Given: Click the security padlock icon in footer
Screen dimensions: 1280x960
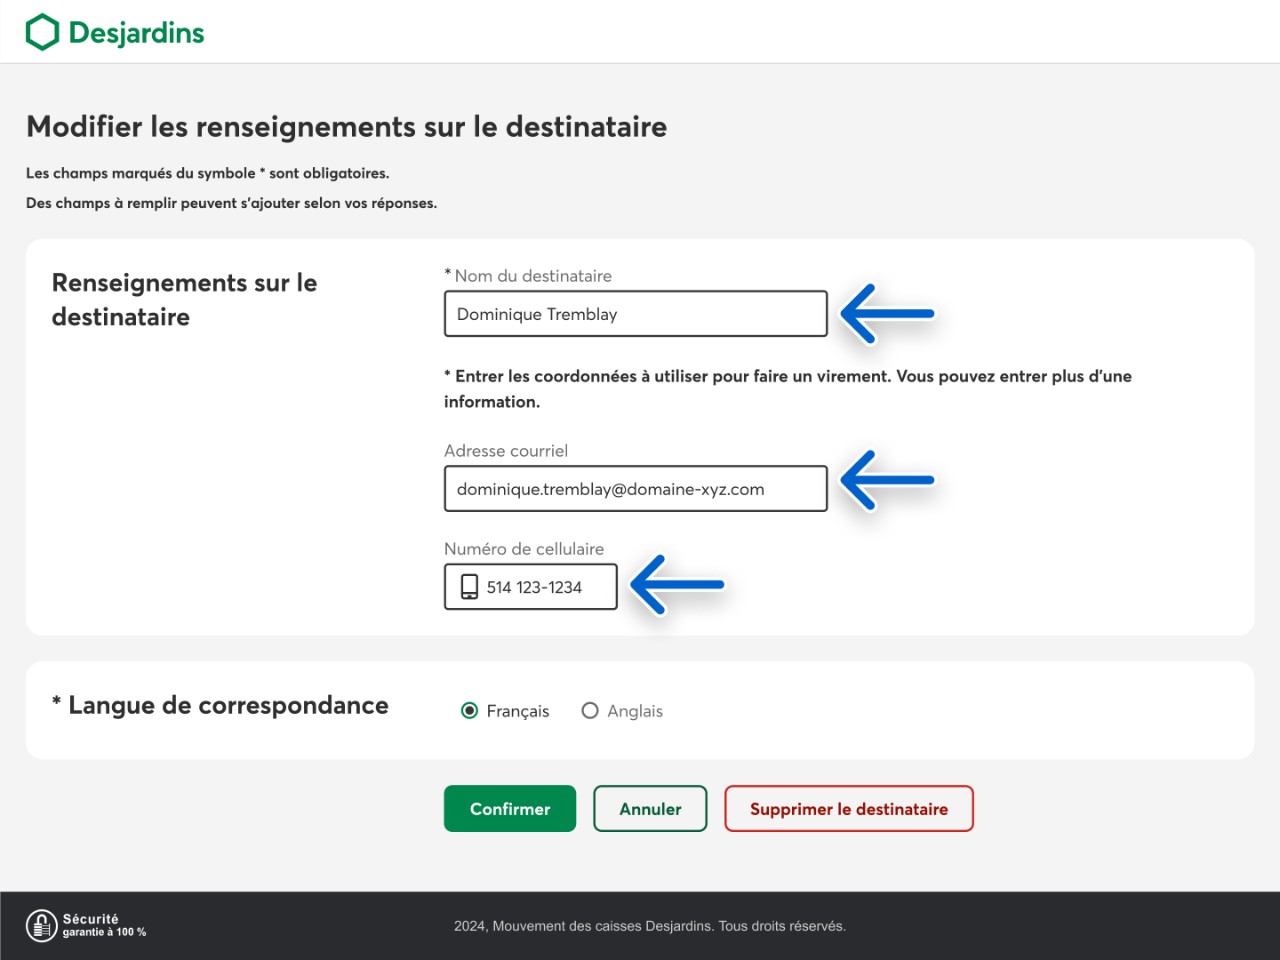Looking at the screenshot, I should (41, 925).
